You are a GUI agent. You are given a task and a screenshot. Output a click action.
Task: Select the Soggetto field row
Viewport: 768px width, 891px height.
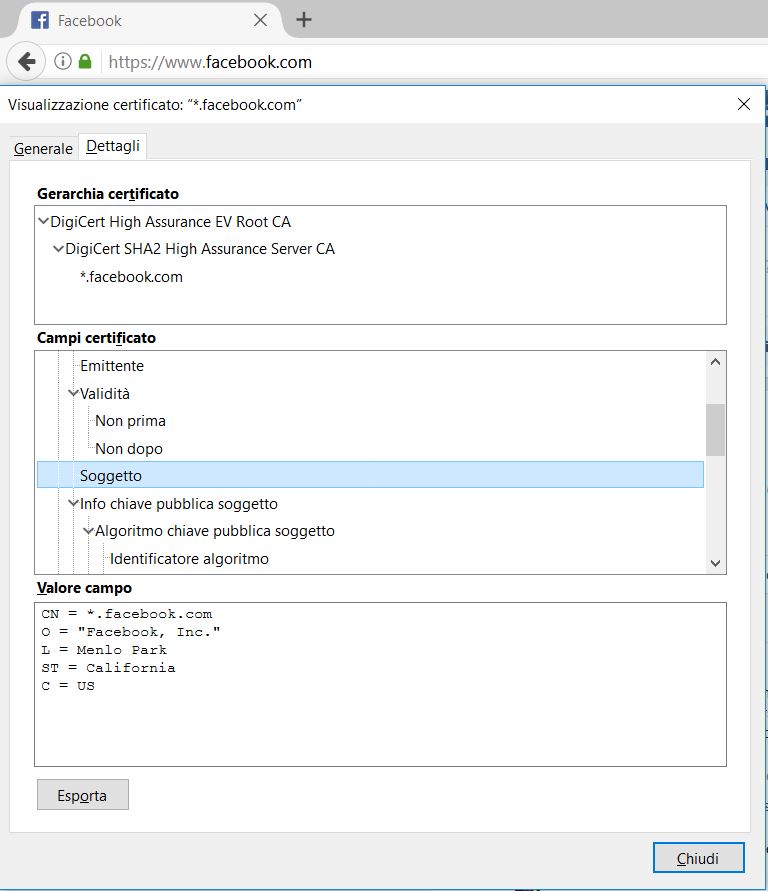370,475
